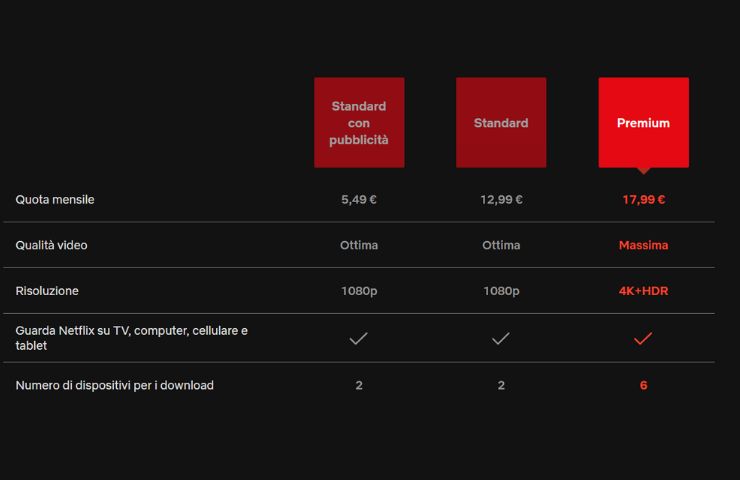Image resolution: width=740 pixels, height=480 pixels.
Task: Select the Standard plan tile
Action: [x=501, y=123]
